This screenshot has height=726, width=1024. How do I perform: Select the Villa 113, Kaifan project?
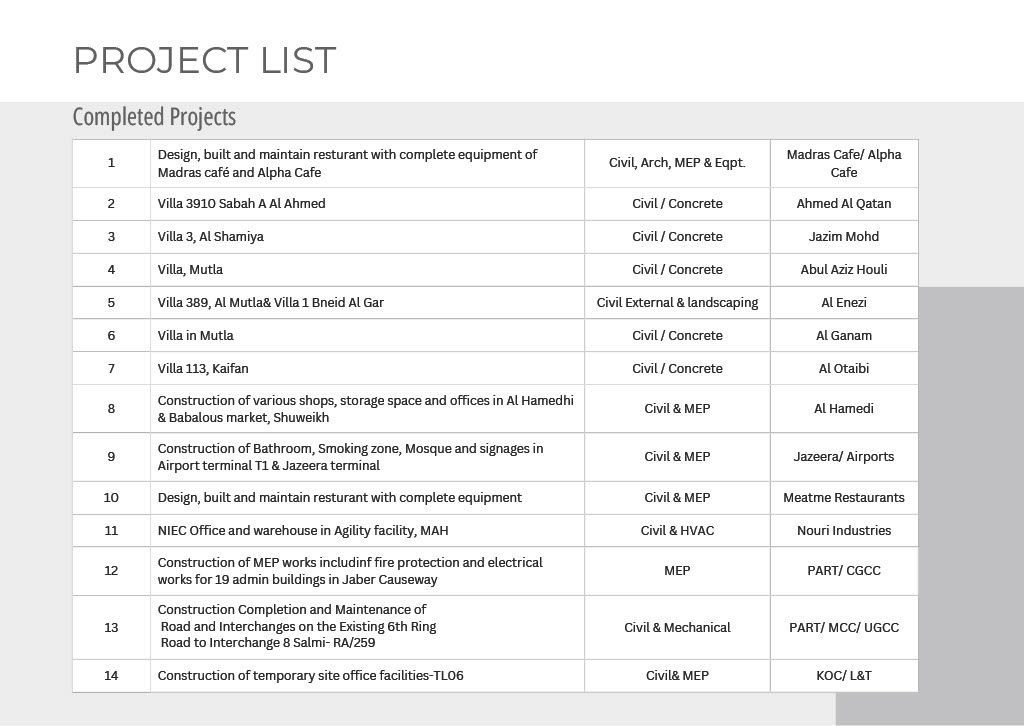point(202,369)
